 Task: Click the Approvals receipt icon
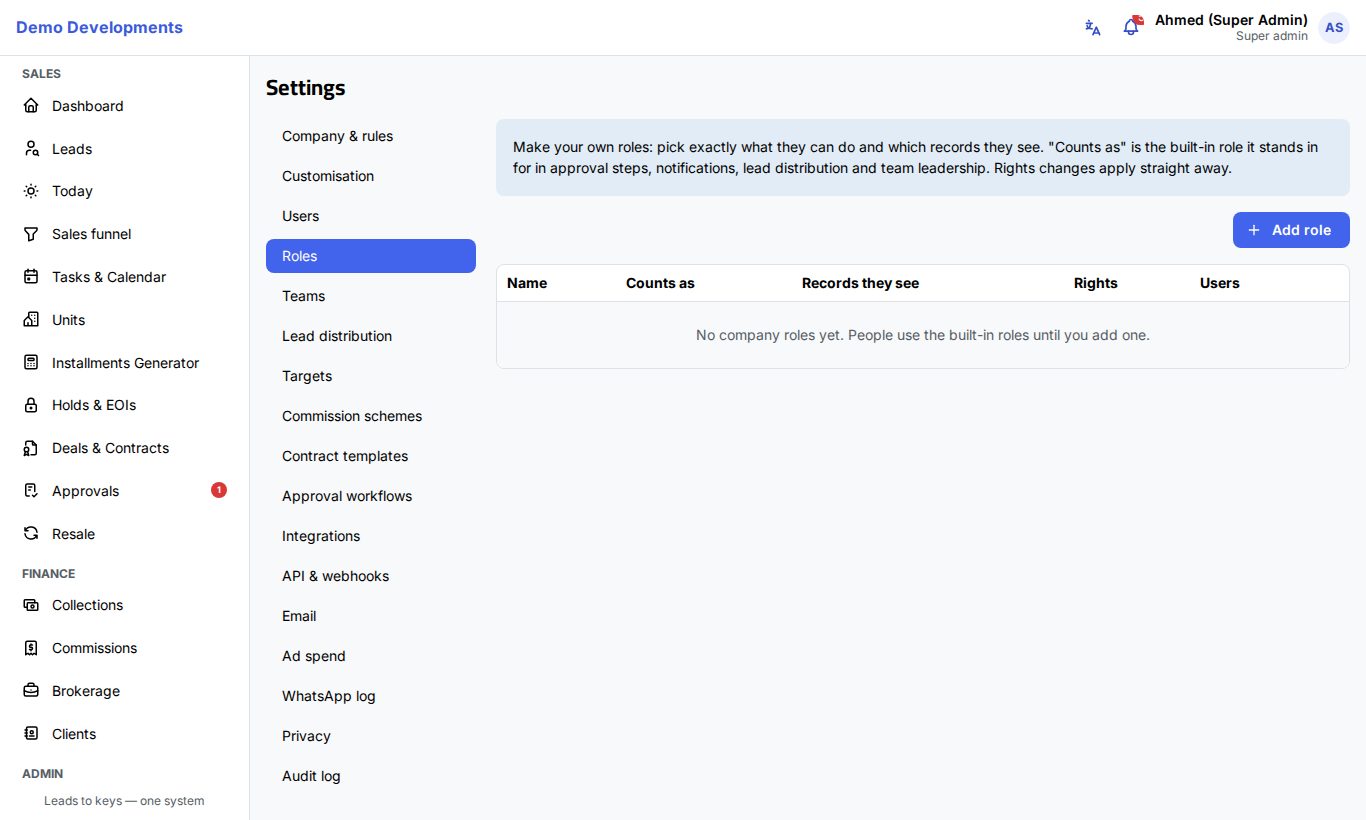[x=31, y=491]
